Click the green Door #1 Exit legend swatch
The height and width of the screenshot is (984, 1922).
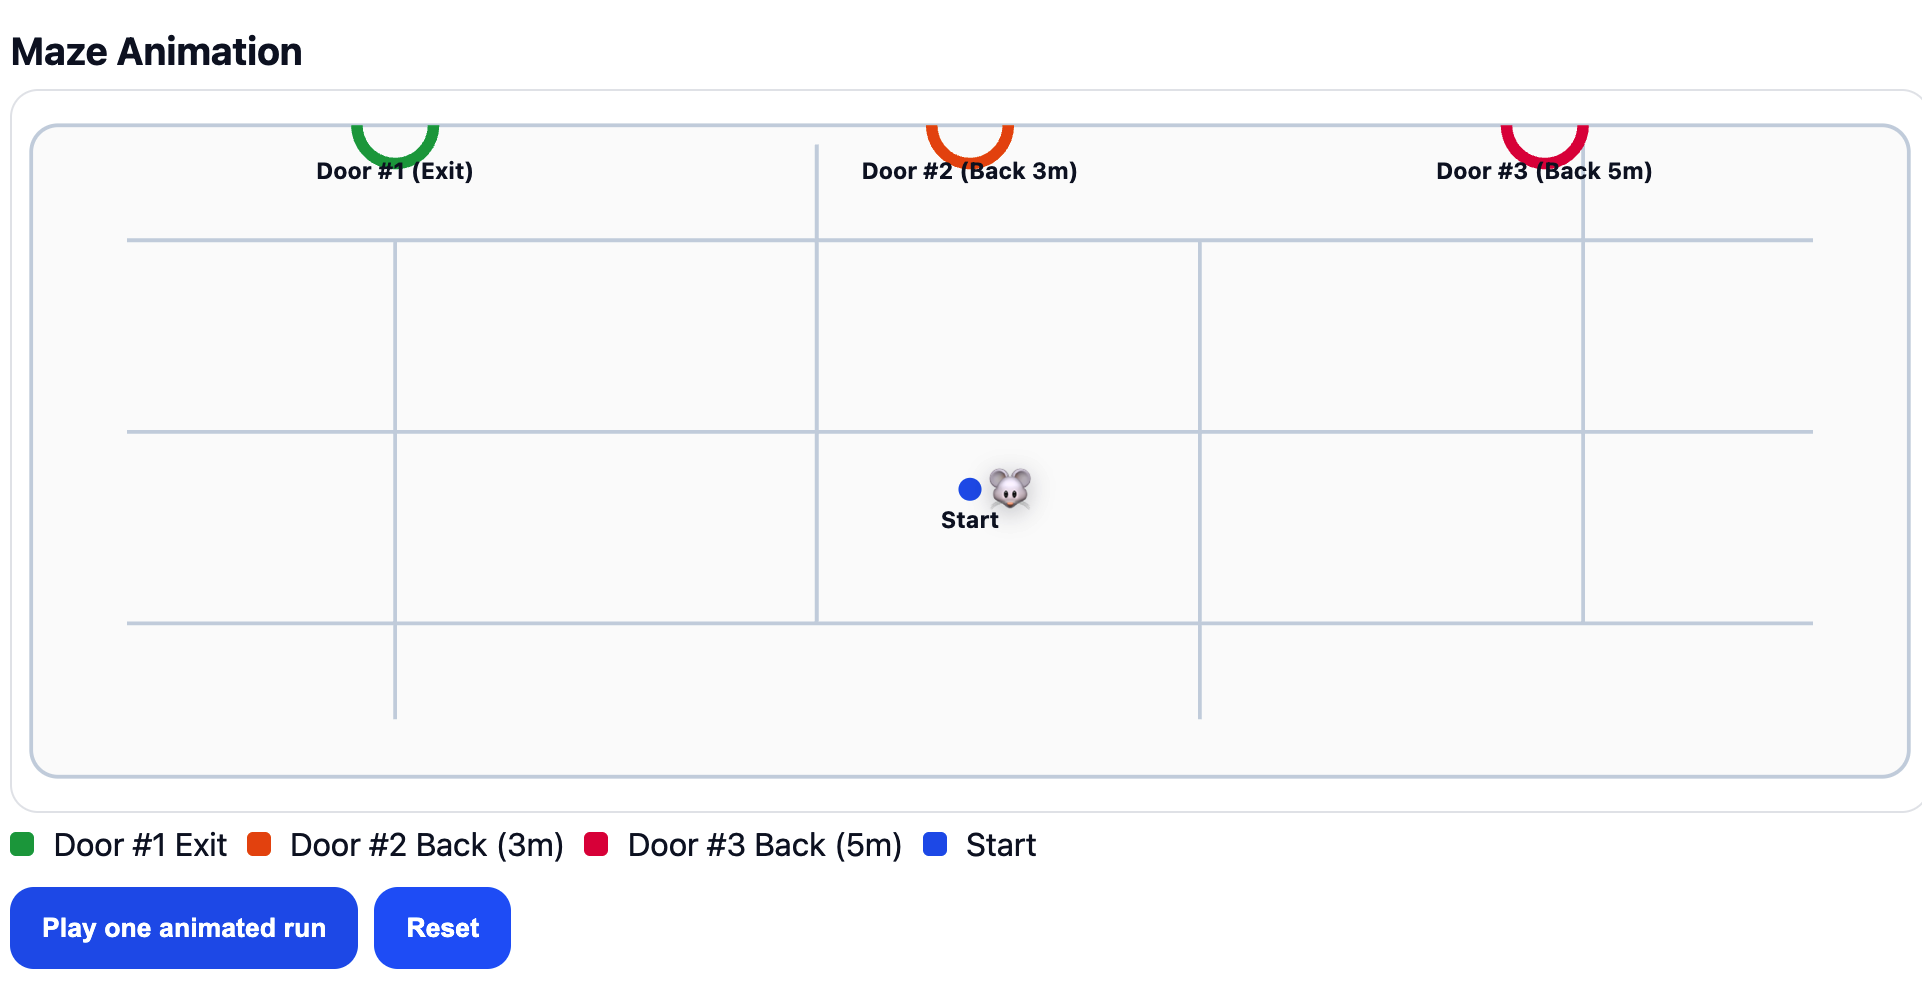(23, 844)
